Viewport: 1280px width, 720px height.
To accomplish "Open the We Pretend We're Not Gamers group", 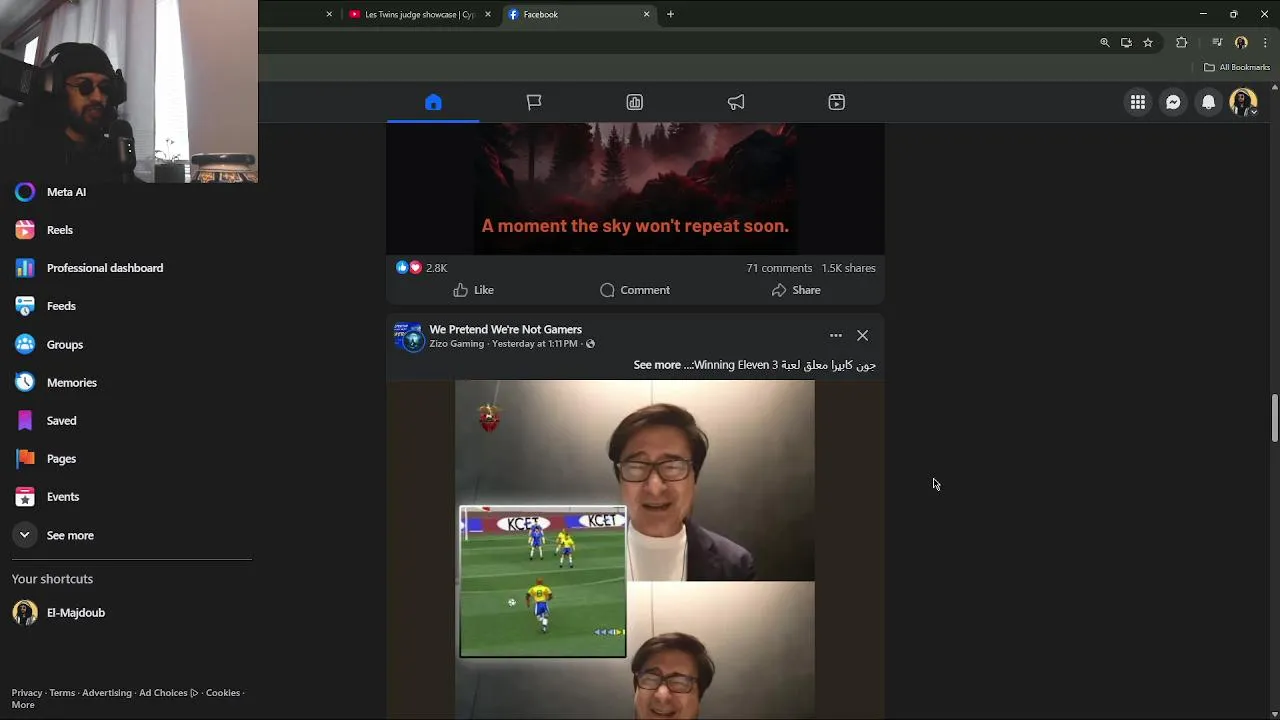I will pyautogui.click(x=505, y=329).
